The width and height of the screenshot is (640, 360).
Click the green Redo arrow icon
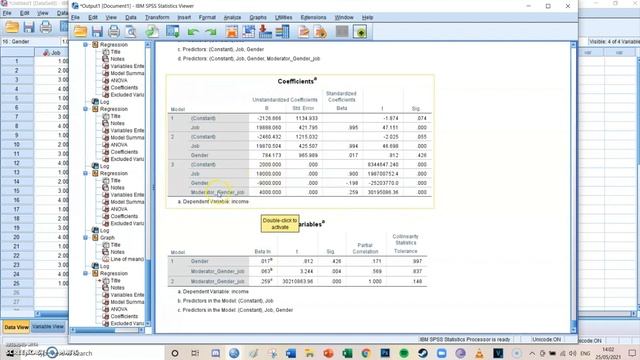[211, 32]
